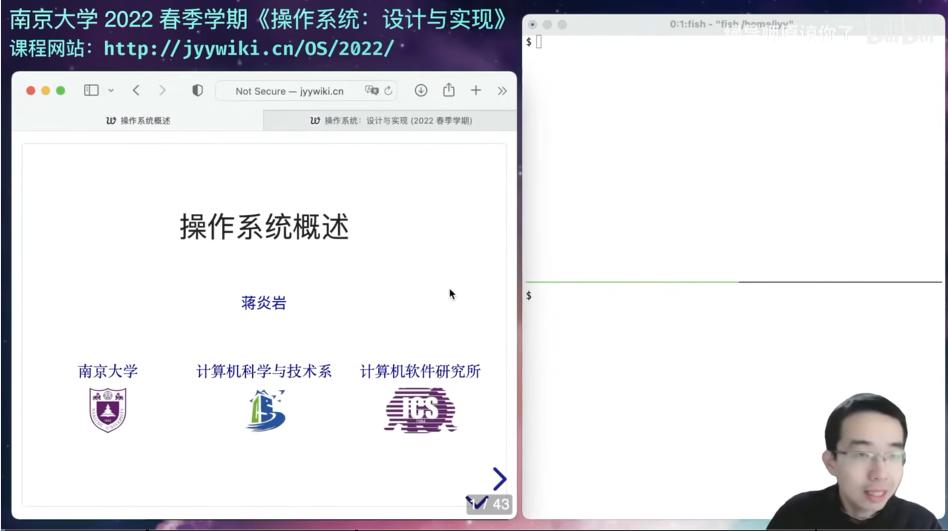Go back with the left arrow
948x531 pixels.
136,90
